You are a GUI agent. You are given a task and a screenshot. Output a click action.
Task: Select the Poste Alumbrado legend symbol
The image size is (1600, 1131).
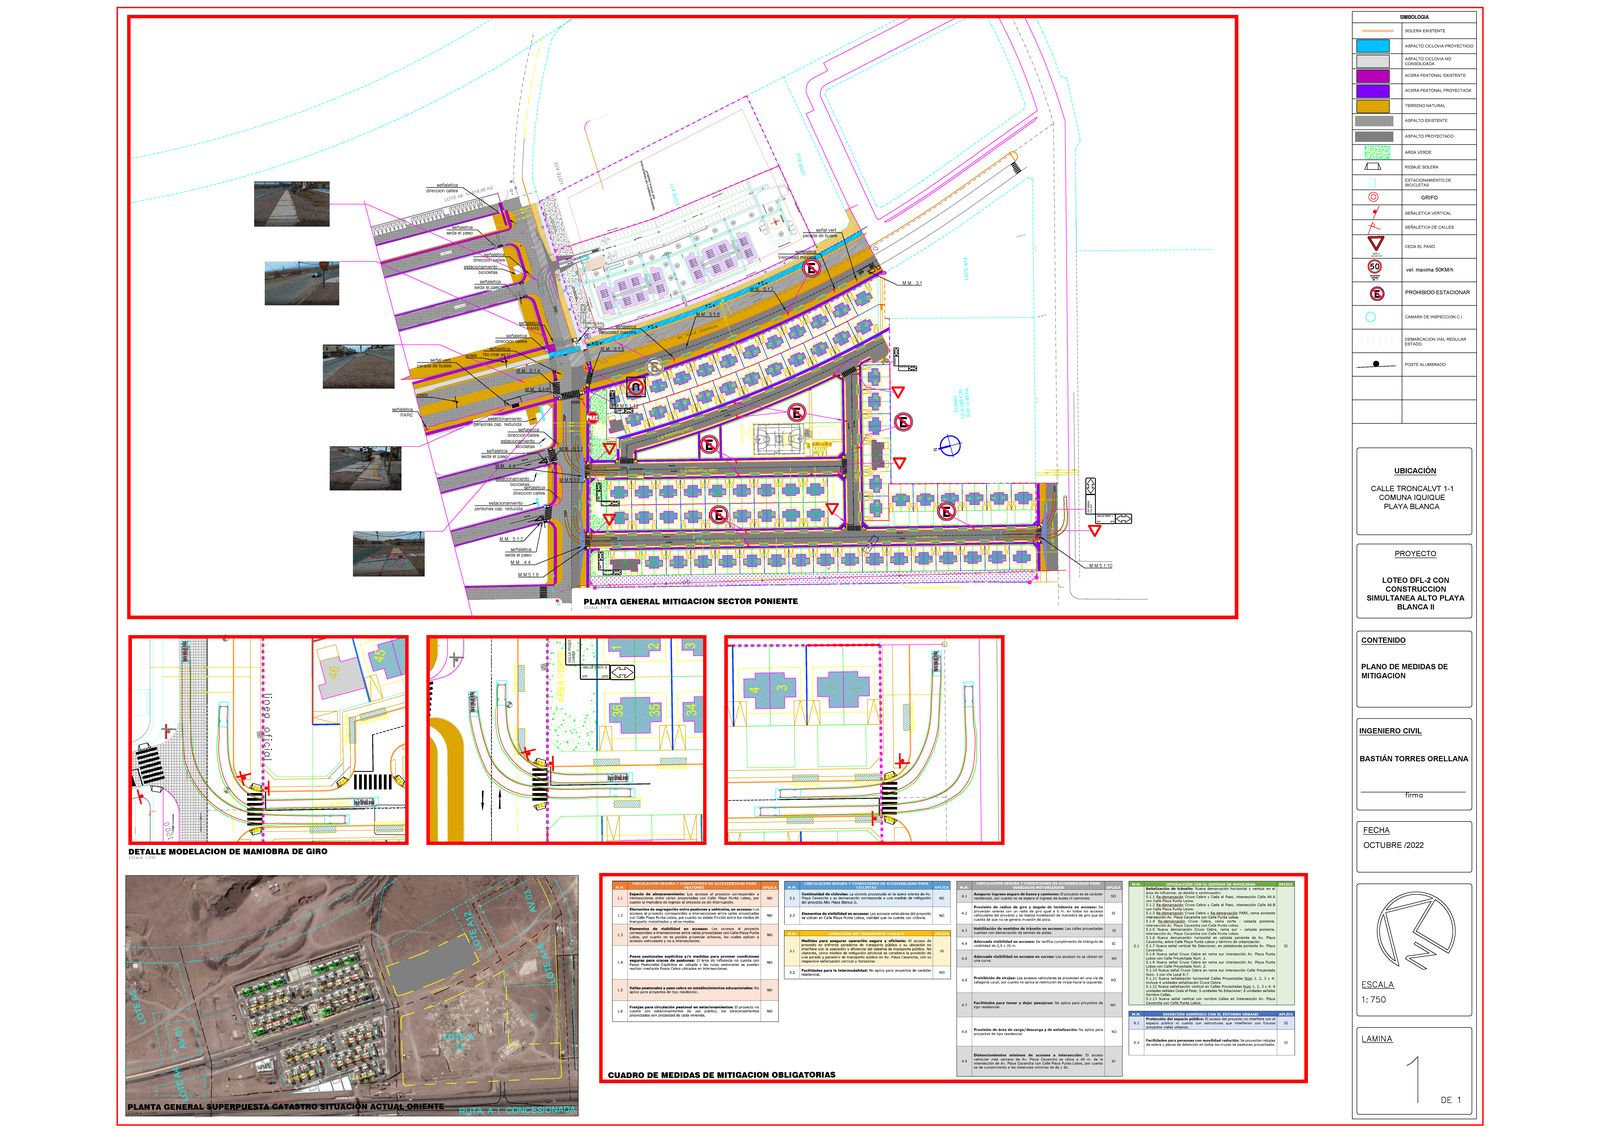tap(1376, 364)
